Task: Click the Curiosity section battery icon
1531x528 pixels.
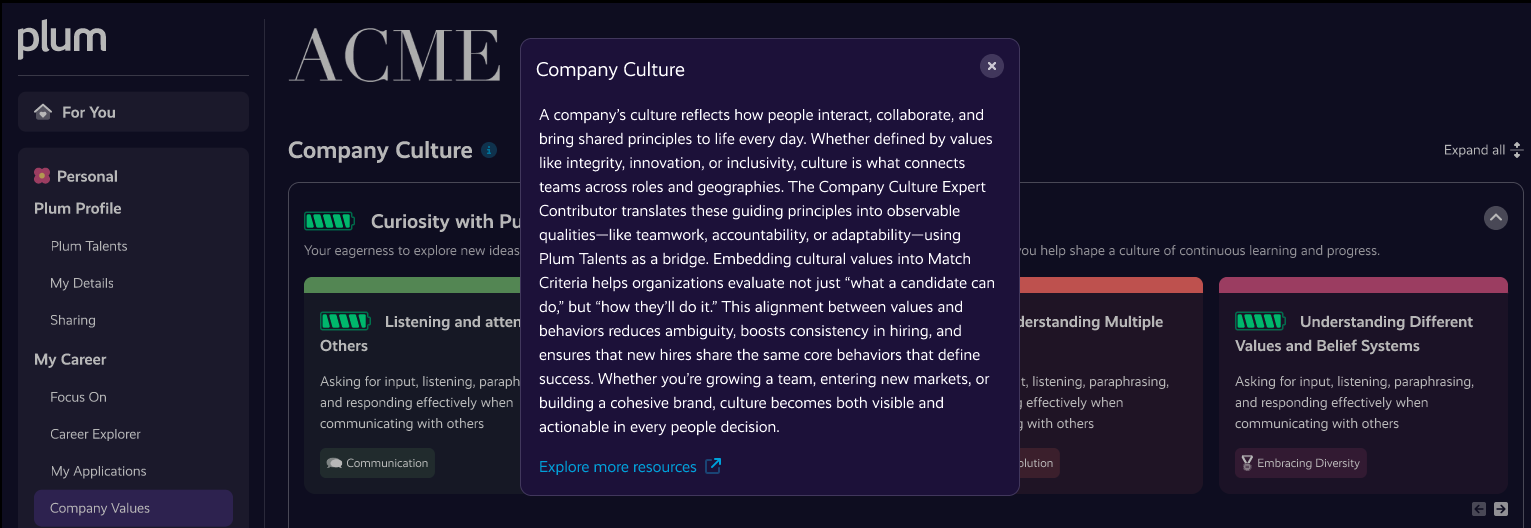Action: pyautogui.click(x=329, y=221)
